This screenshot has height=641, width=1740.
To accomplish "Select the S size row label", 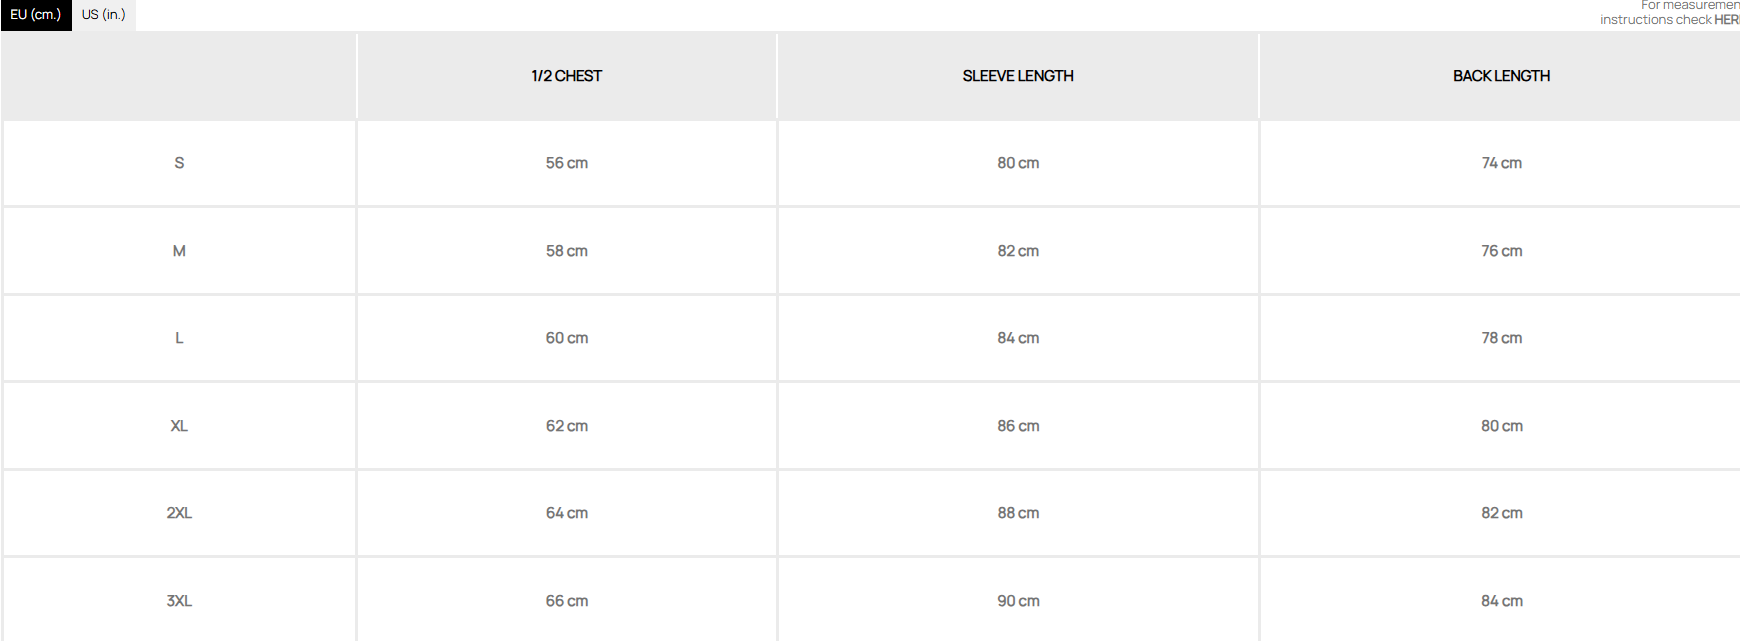I will coord(179,163).
